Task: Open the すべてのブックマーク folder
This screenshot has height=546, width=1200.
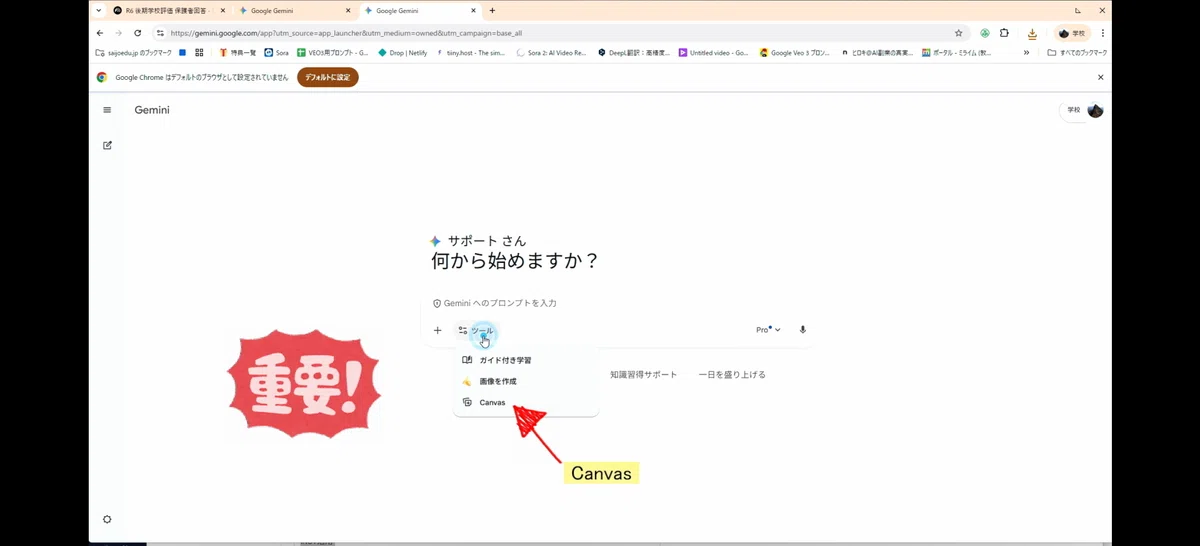Action: (x=1077, y=53)
